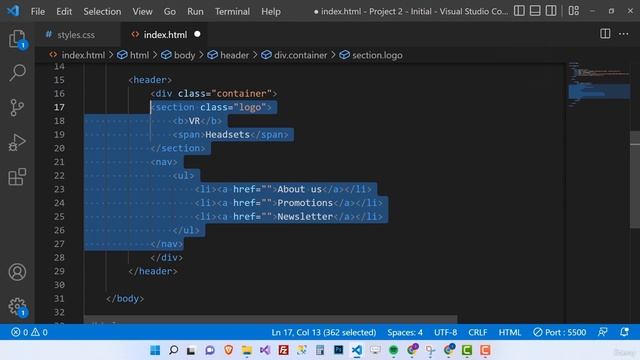640x360 pixels.
Task: Split the editor to the right
Action: [605, 34]
